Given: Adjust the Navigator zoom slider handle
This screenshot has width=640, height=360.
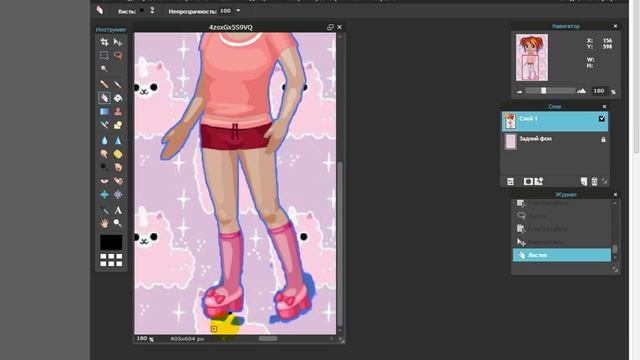Looking at the screenshot, I should (x=544, y=91).
